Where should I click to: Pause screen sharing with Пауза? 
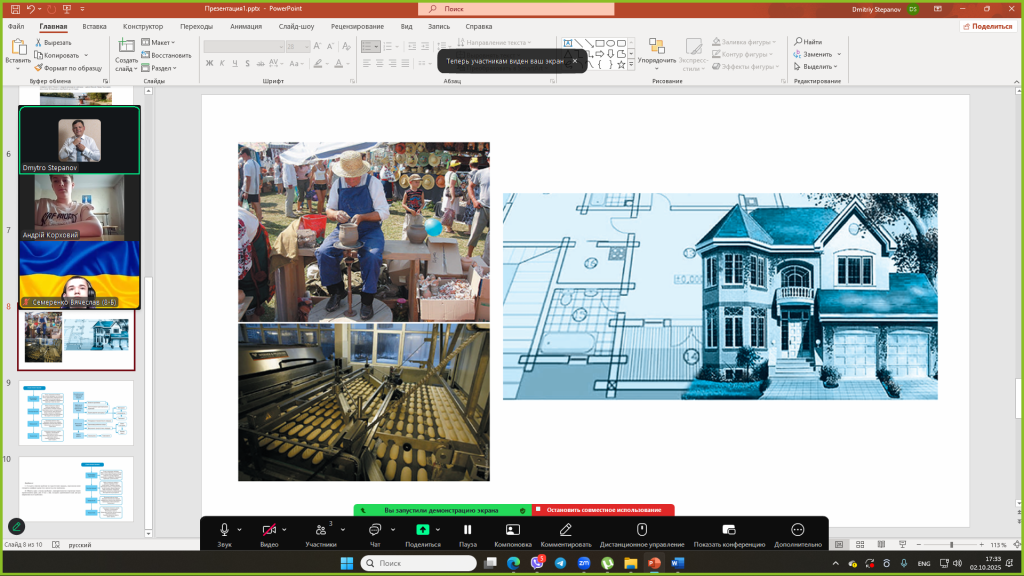tap(467, 530)
